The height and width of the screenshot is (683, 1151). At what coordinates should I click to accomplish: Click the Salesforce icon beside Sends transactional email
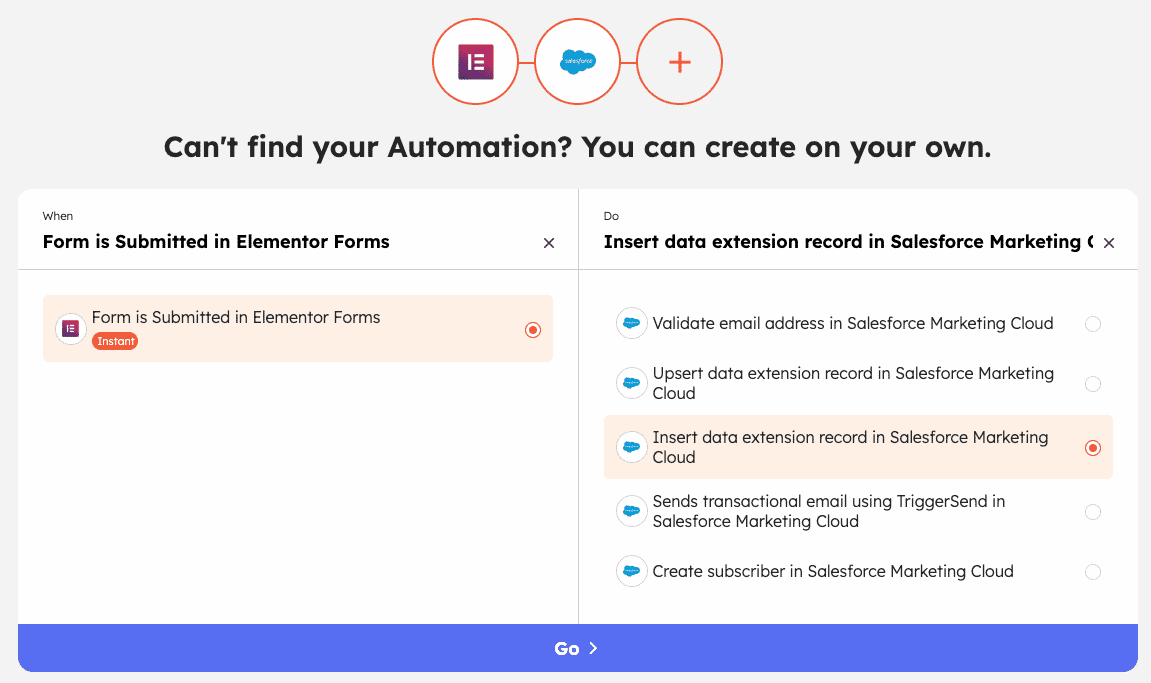631,511
